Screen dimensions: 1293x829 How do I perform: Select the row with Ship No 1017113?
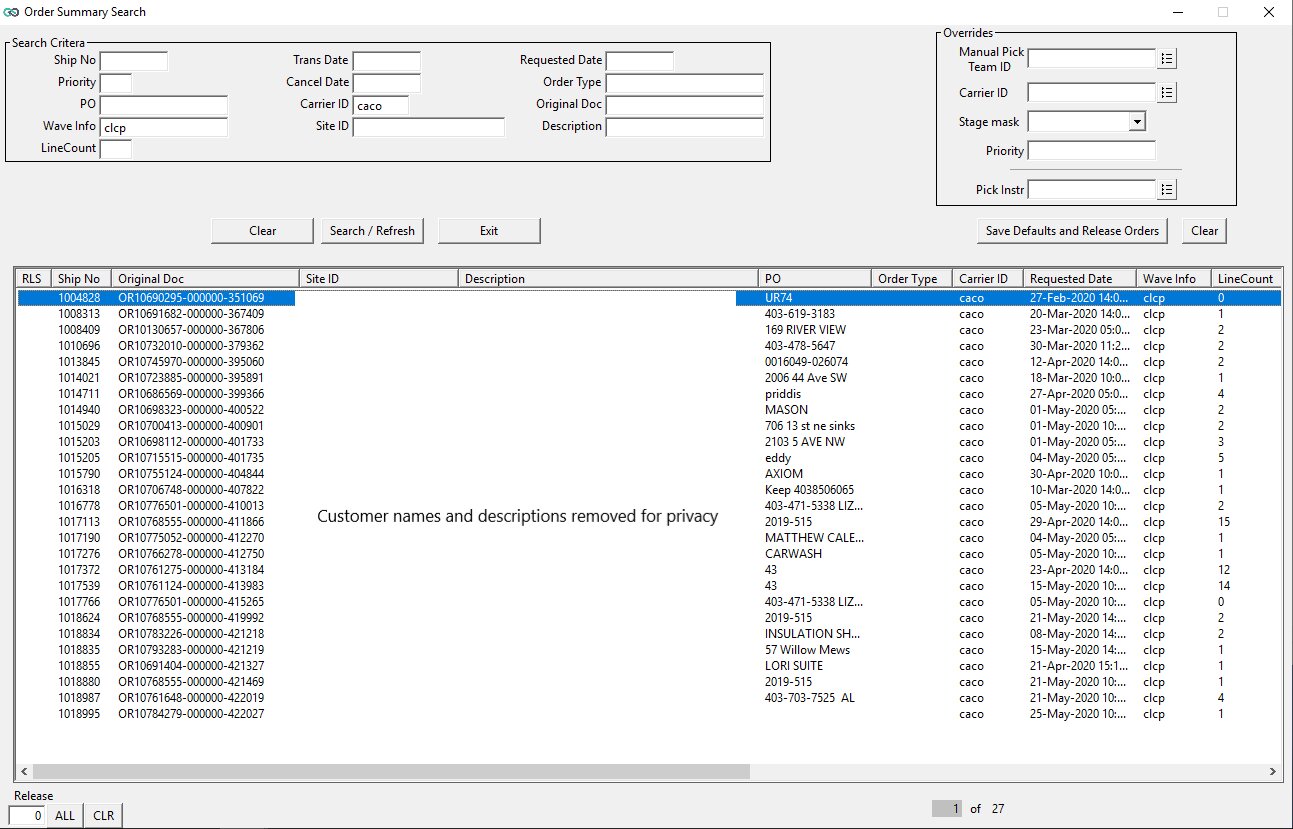[x=80, y=522]
